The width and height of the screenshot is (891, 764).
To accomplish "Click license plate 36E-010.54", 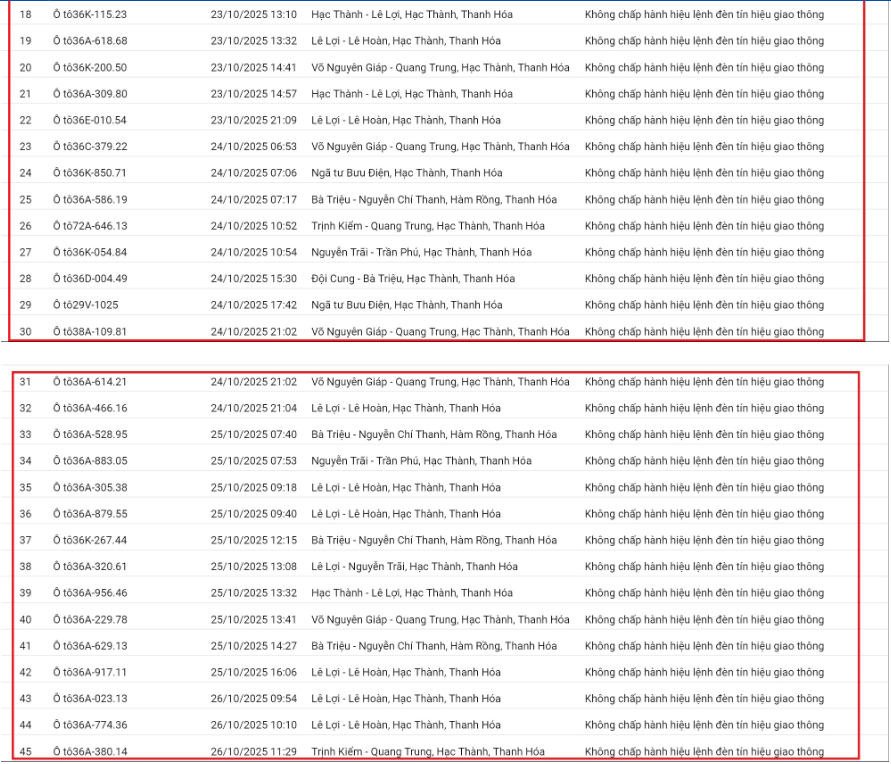I will 90,120.
